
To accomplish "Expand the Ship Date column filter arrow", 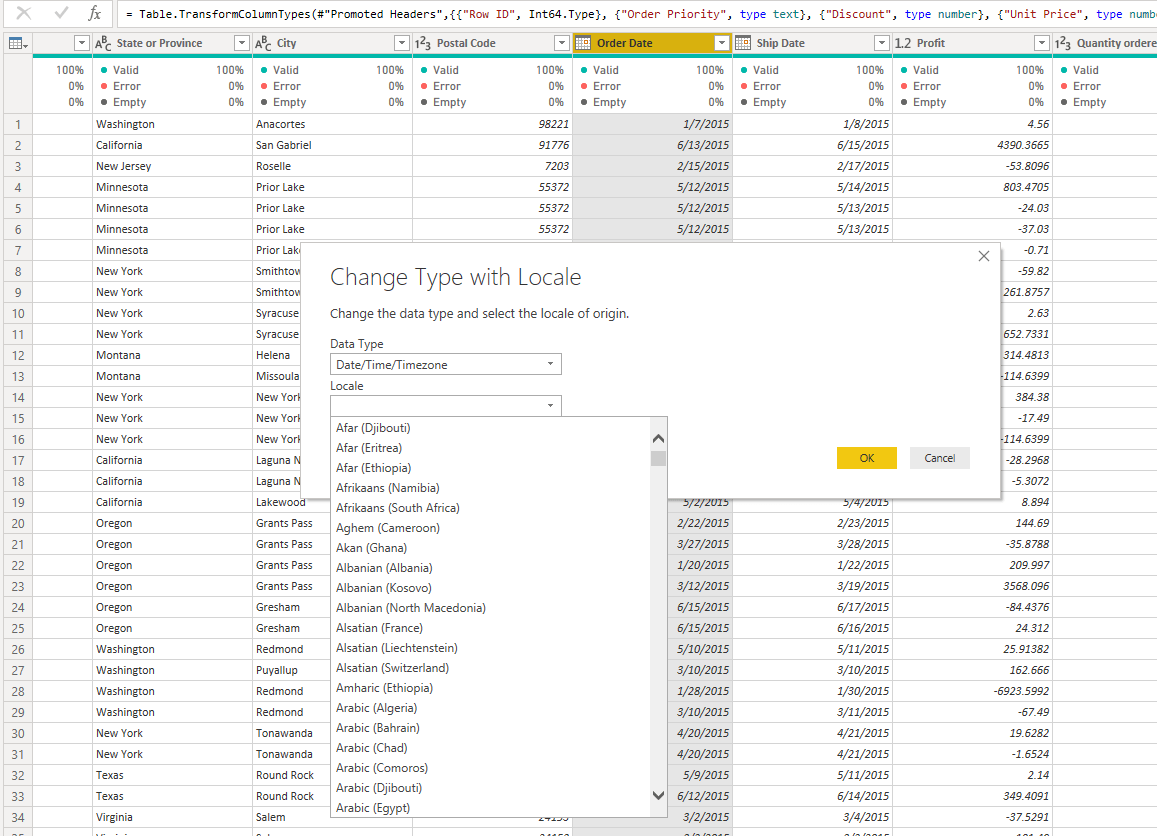I will (882, 44).
